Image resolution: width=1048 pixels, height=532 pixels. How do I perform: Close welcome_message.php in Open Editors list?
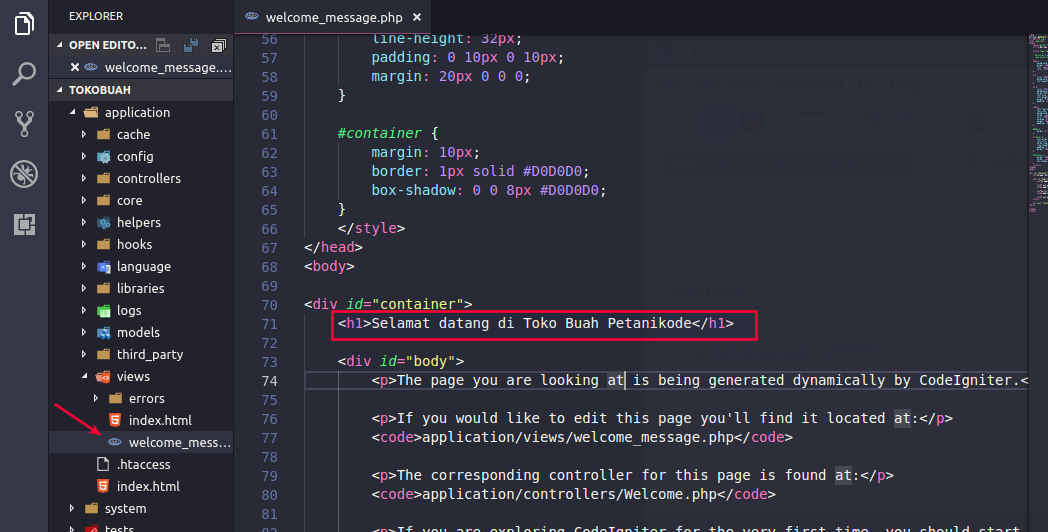(x=74, y=68)
